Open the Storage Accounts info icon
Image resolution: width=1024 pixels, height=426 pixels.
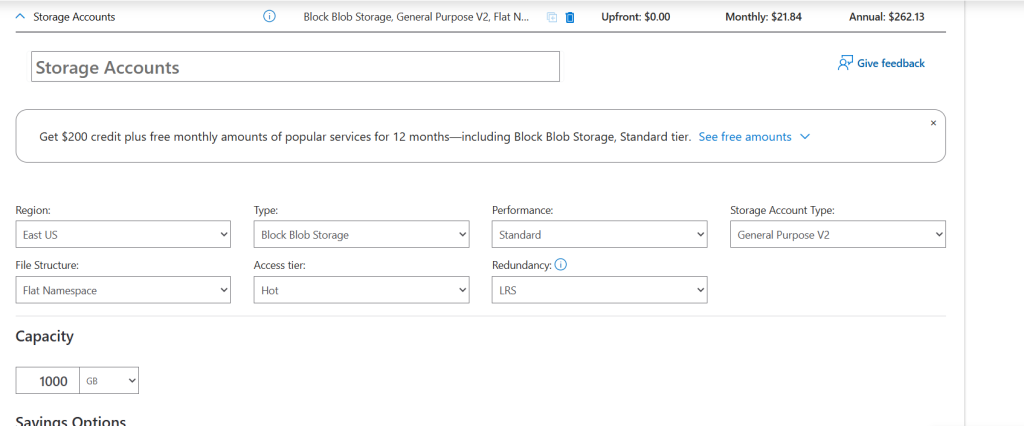click(269, 17)
